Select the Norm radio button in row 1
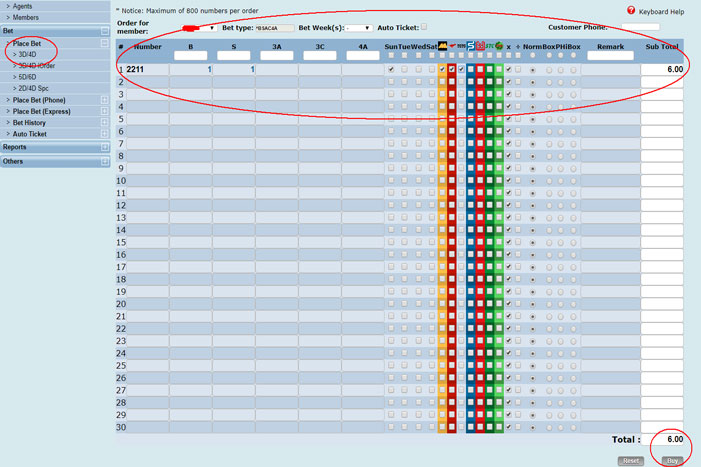The image size is (701, 467). pyautogui.click(x=532, y=70)
